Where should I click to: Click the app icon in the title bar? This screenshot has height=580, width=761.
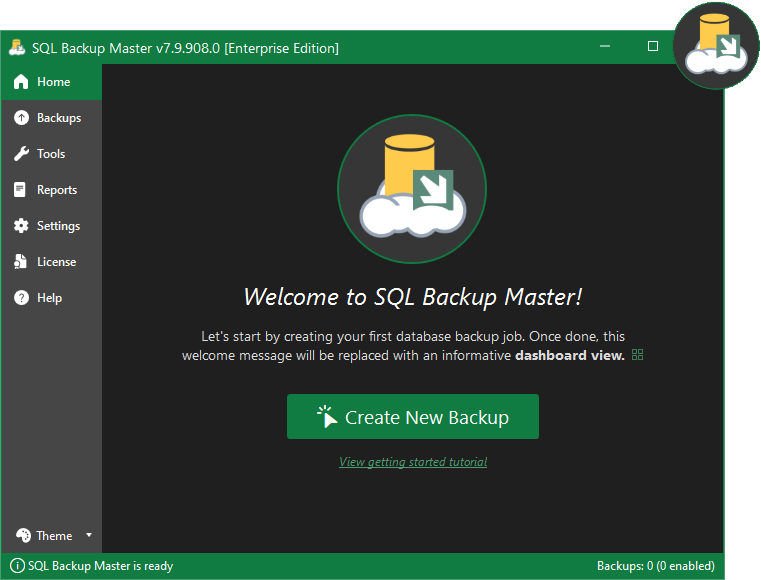click(17, 48)
